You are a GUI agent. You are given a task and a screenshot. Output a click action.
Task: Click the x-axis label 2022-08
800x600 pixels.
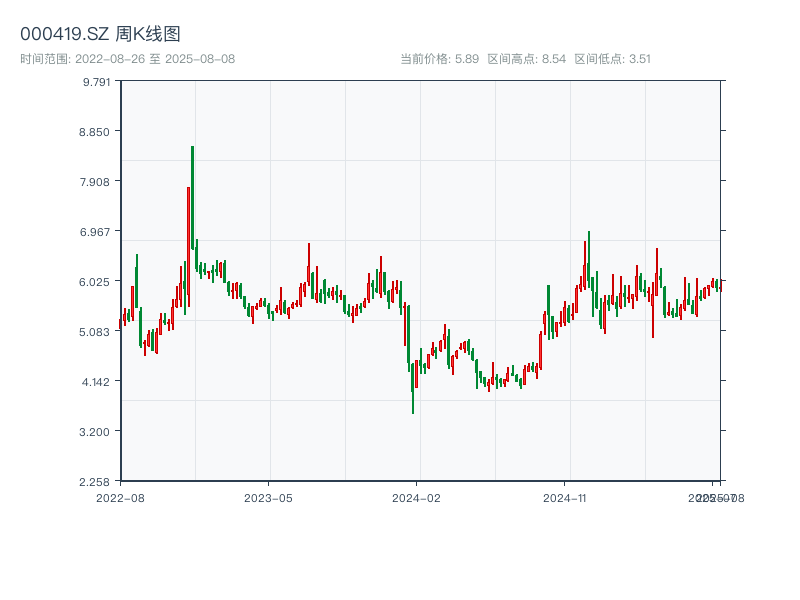click(x=120, y=498)
